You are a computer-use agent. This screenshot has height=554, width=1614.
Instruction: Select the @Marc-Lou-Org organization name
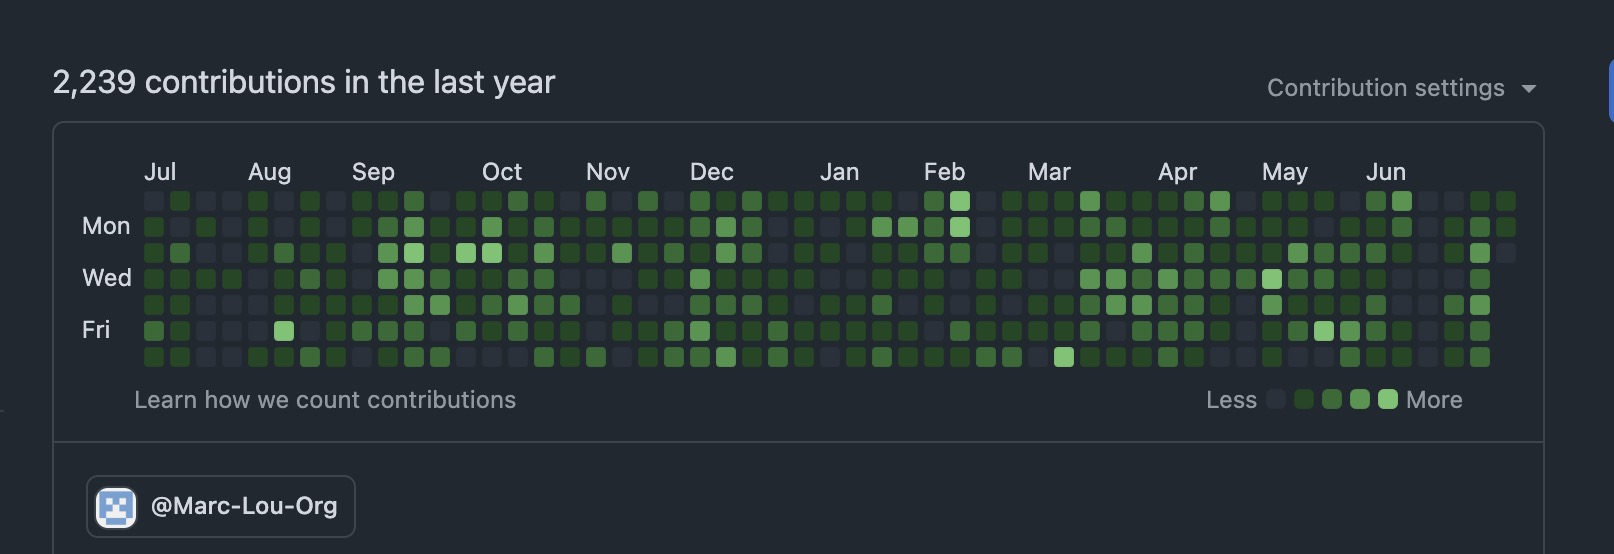point(243,506)
